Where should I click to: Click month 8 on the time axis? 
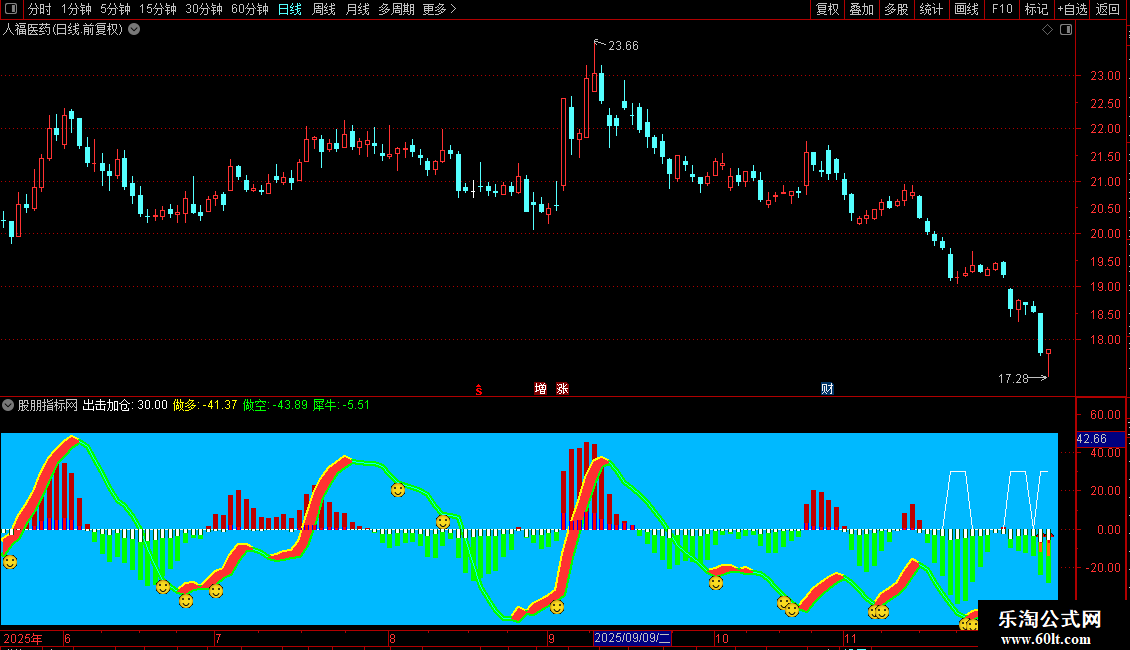pos(392,638)
